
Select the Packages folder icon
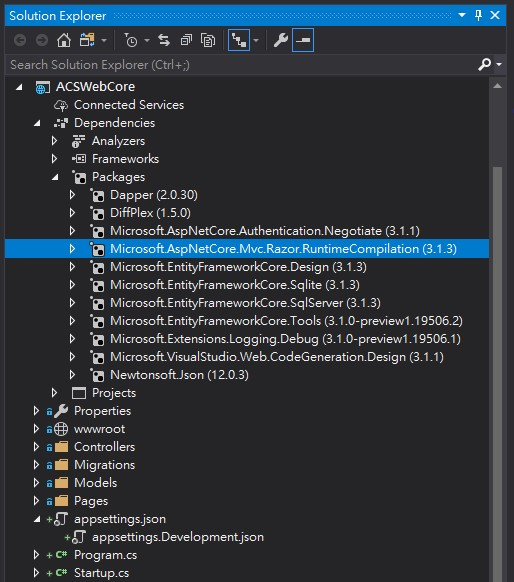[79, 177]
